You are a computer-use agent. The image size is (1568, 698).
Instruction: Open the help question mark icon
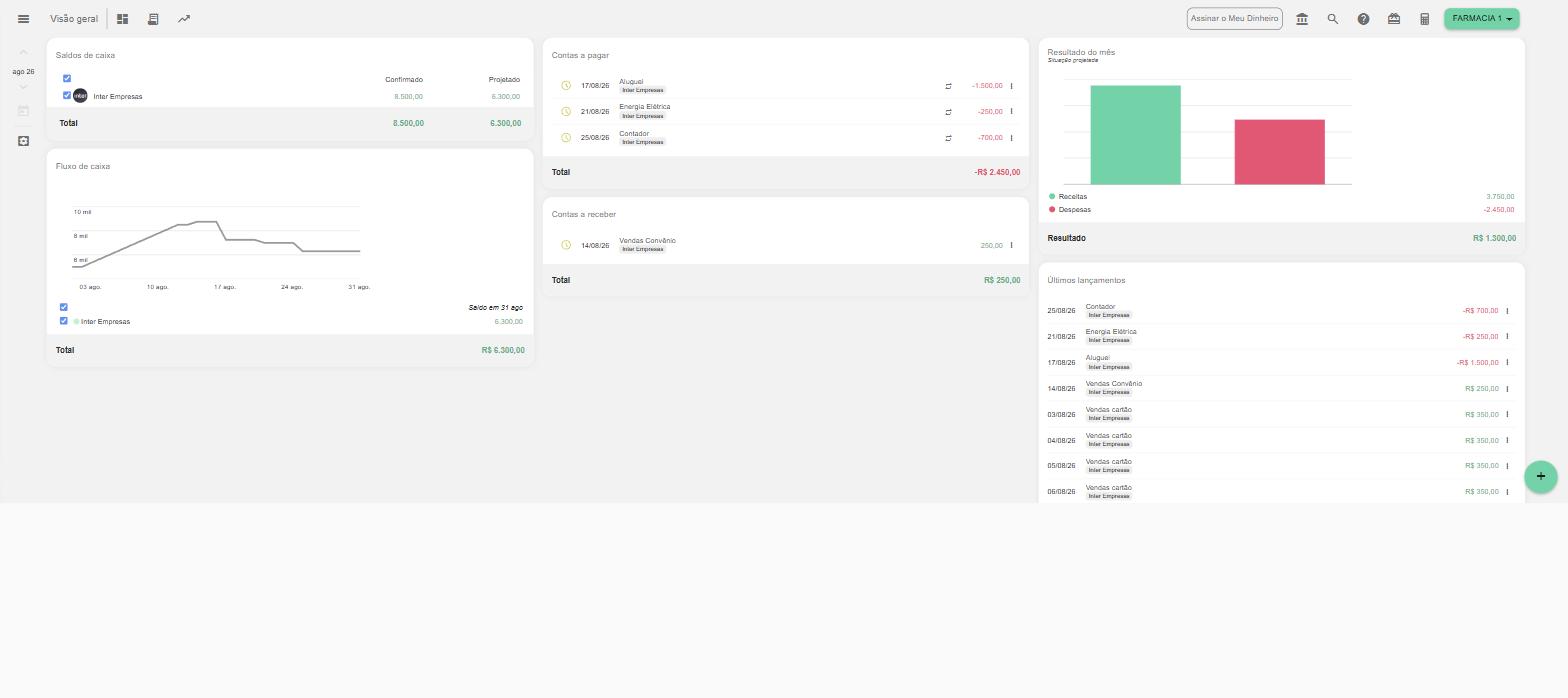1363,19
